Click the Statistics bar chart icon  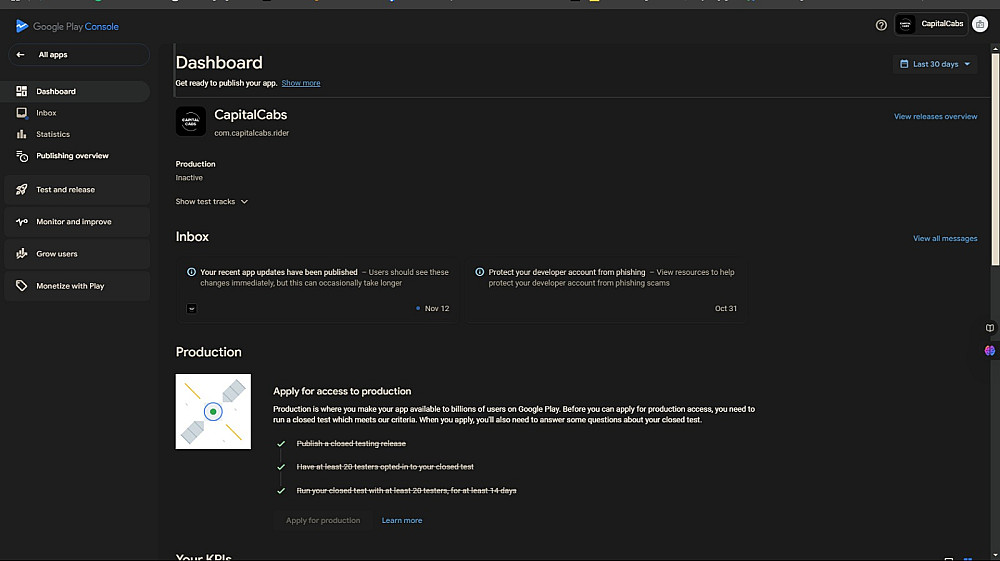[x=22, y=134]
